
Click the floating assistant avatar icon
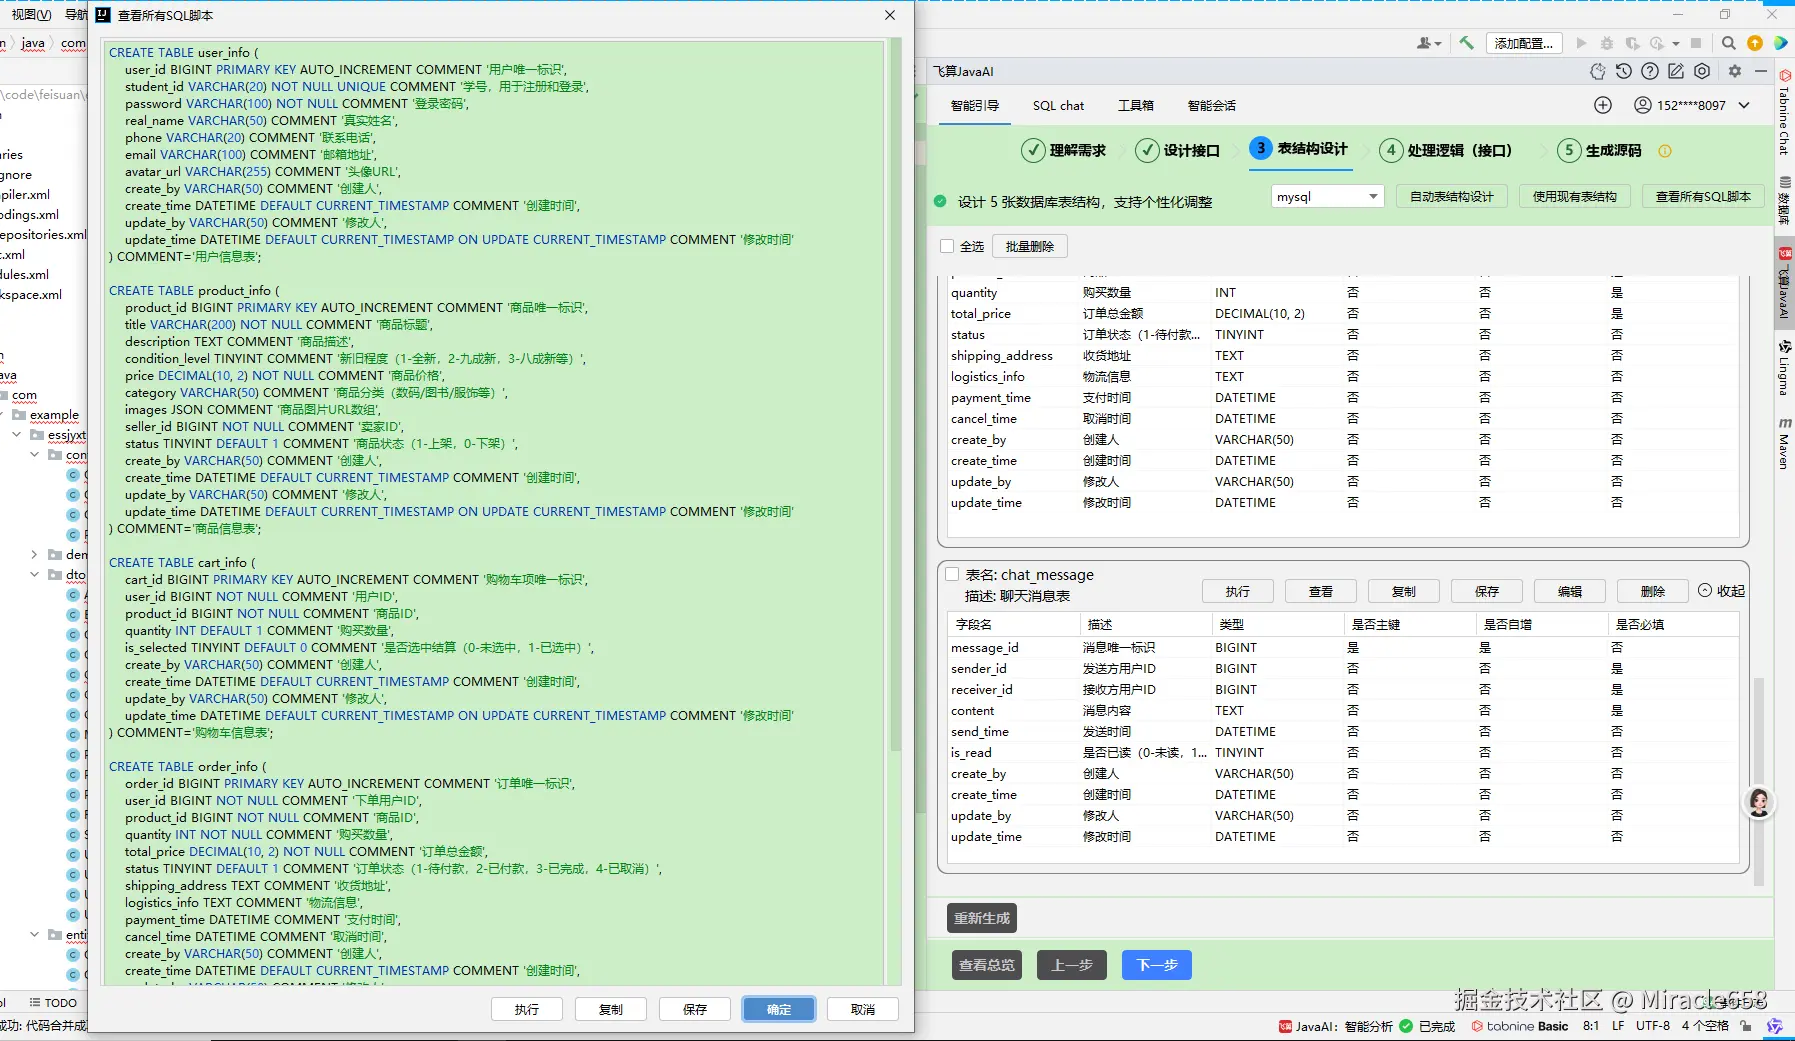click(x=1759, y=802)
